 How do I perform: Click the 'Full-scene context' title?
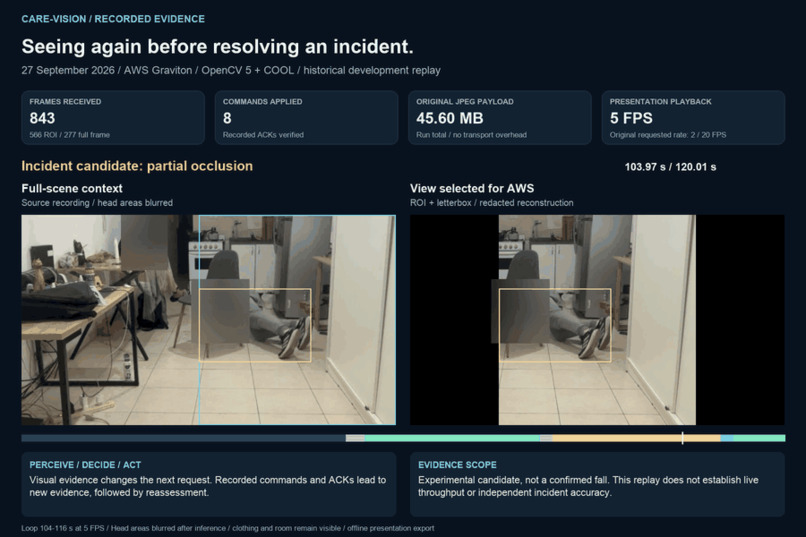pyautogui.click(x=72, y=189)
